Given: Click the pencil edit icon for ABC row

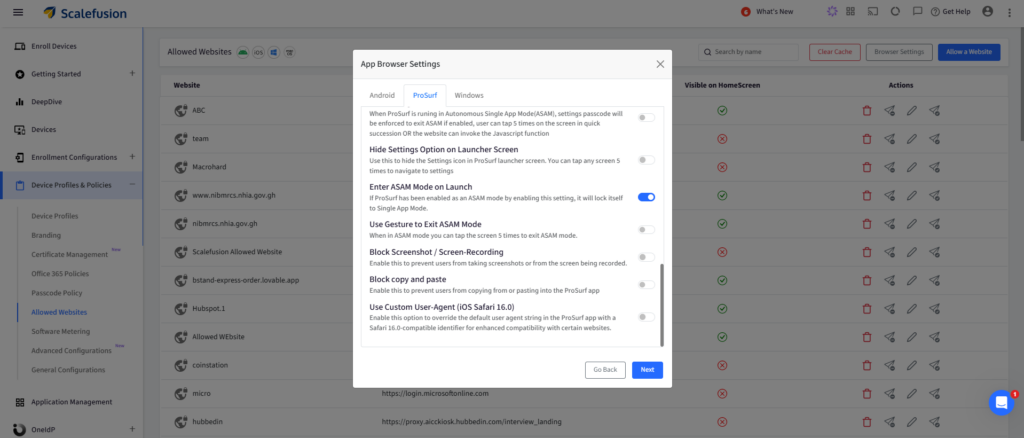Looking at the screenshot, I should point(912,111).
